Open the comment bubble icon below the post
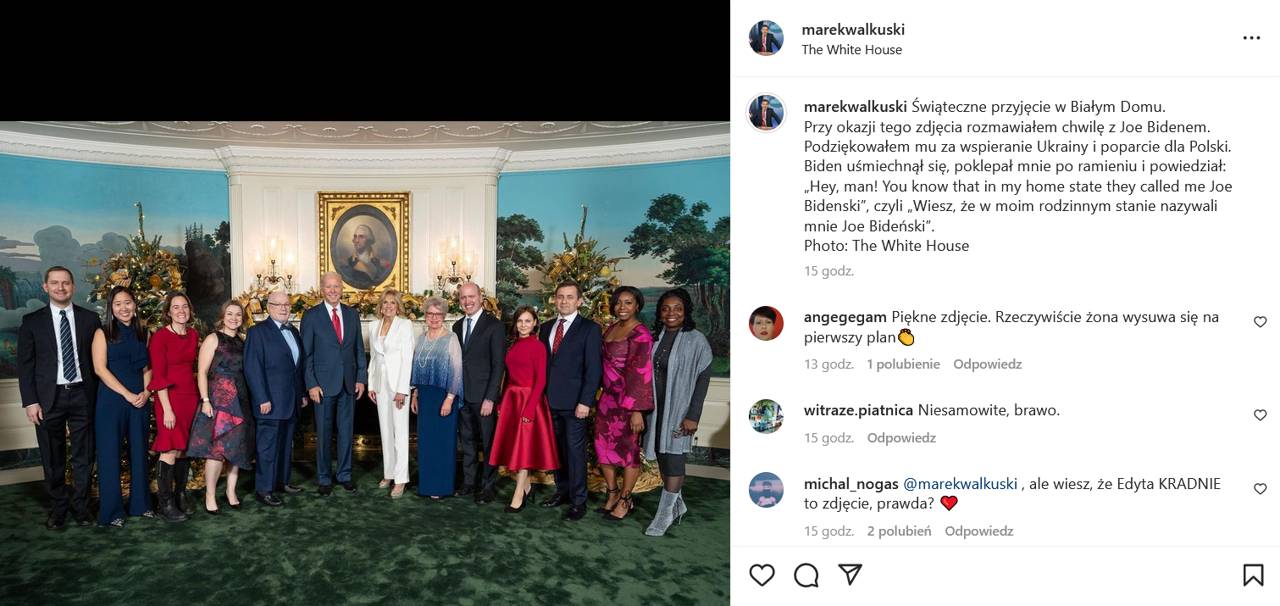Viewport: 1280px width, 606px height. [x=806, y=575]
